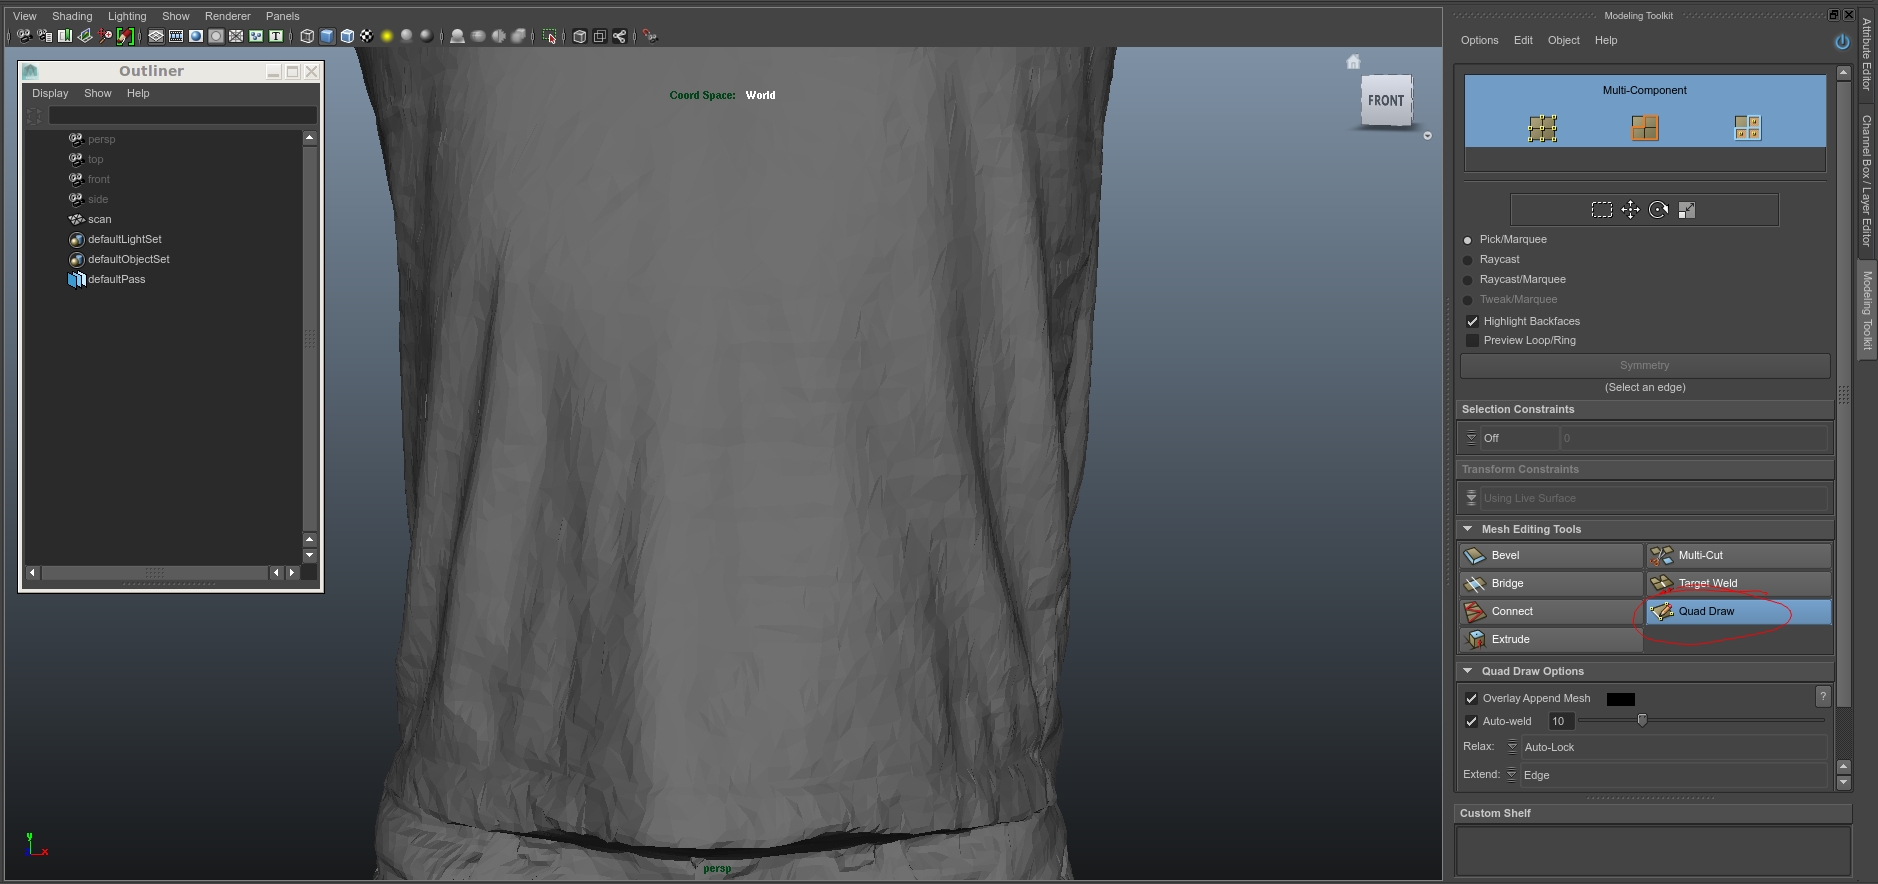Open camera attributes icon in viewport toolbar
The width and height of the screenshot is (1878, 884).
click(44, 36)
